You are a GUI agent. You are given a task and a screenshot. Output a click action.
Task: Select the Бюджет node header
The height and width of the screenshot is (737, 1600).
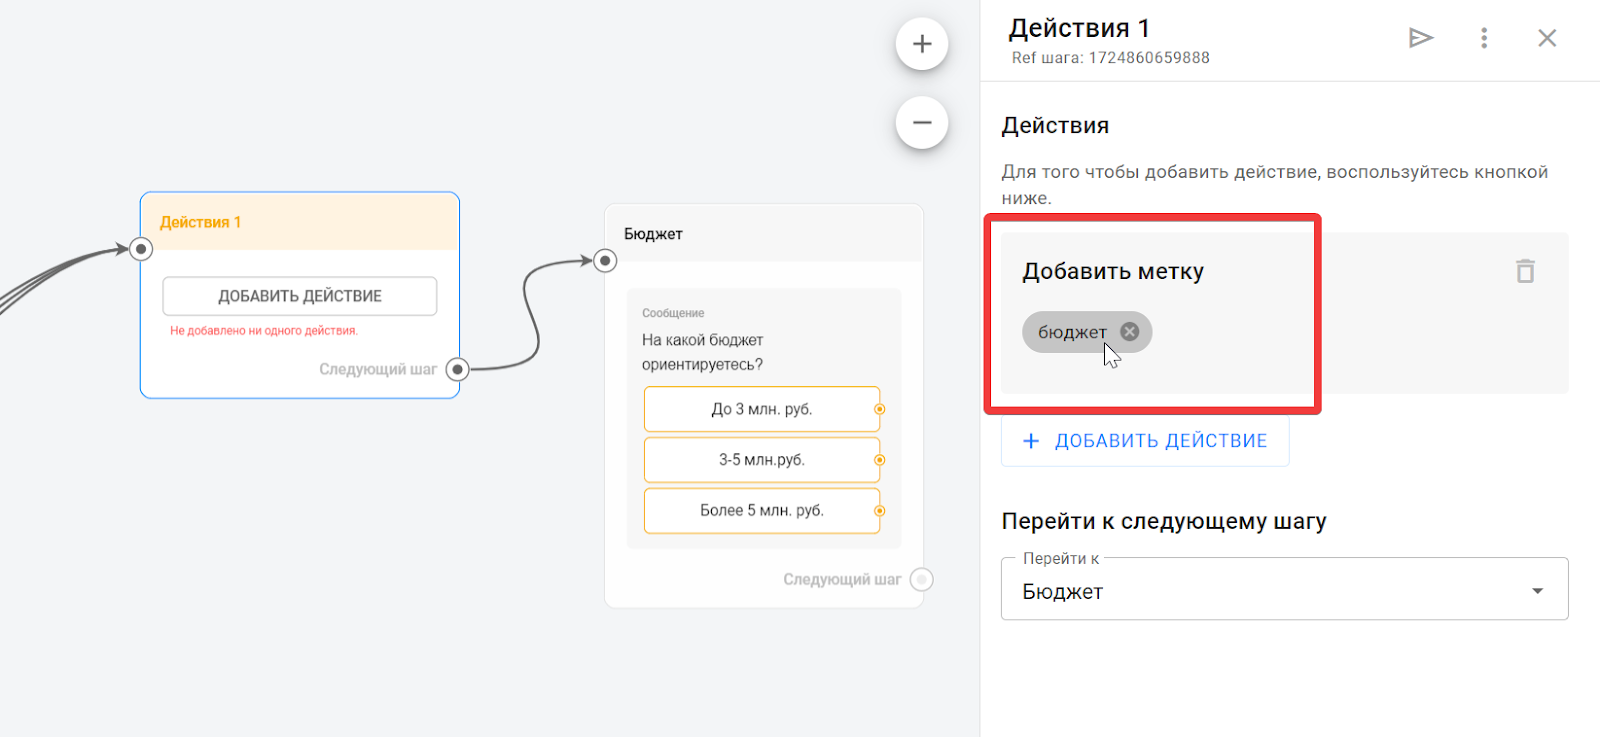coord(654,234)
